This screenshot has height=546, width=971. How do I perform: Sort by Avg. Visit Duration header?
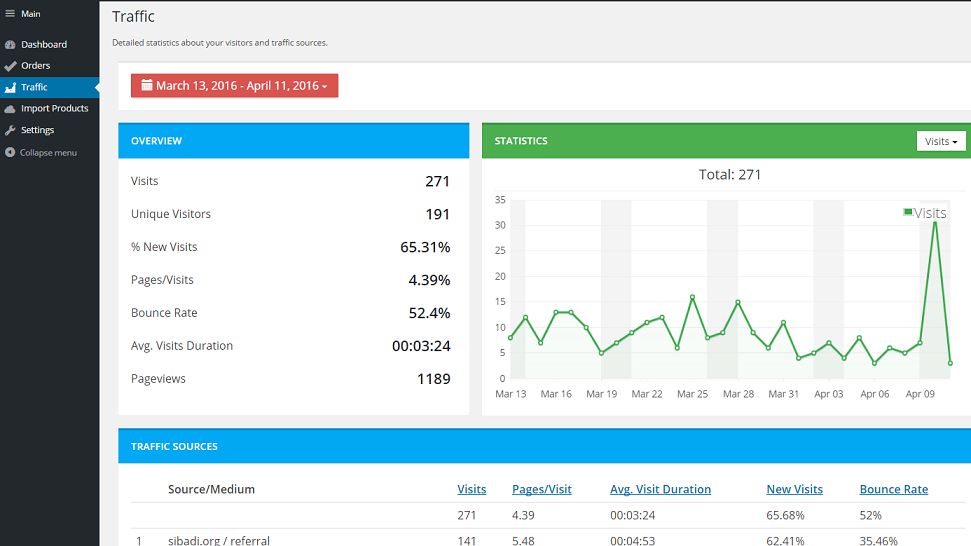point(660,490)
